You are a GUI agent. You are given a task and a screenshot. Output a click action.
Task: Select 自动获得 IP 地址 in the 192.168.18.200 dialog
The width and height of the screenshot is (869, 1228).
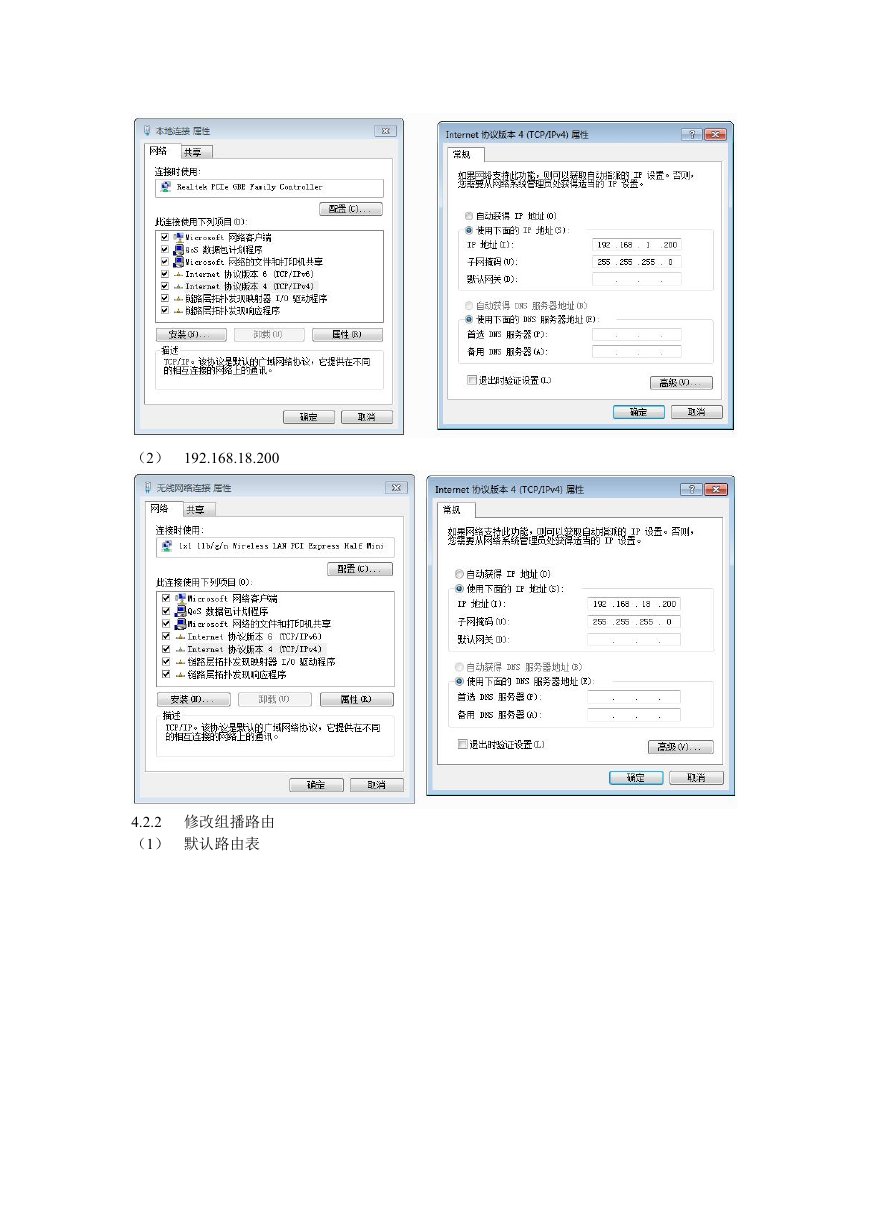tap(459, 574)
